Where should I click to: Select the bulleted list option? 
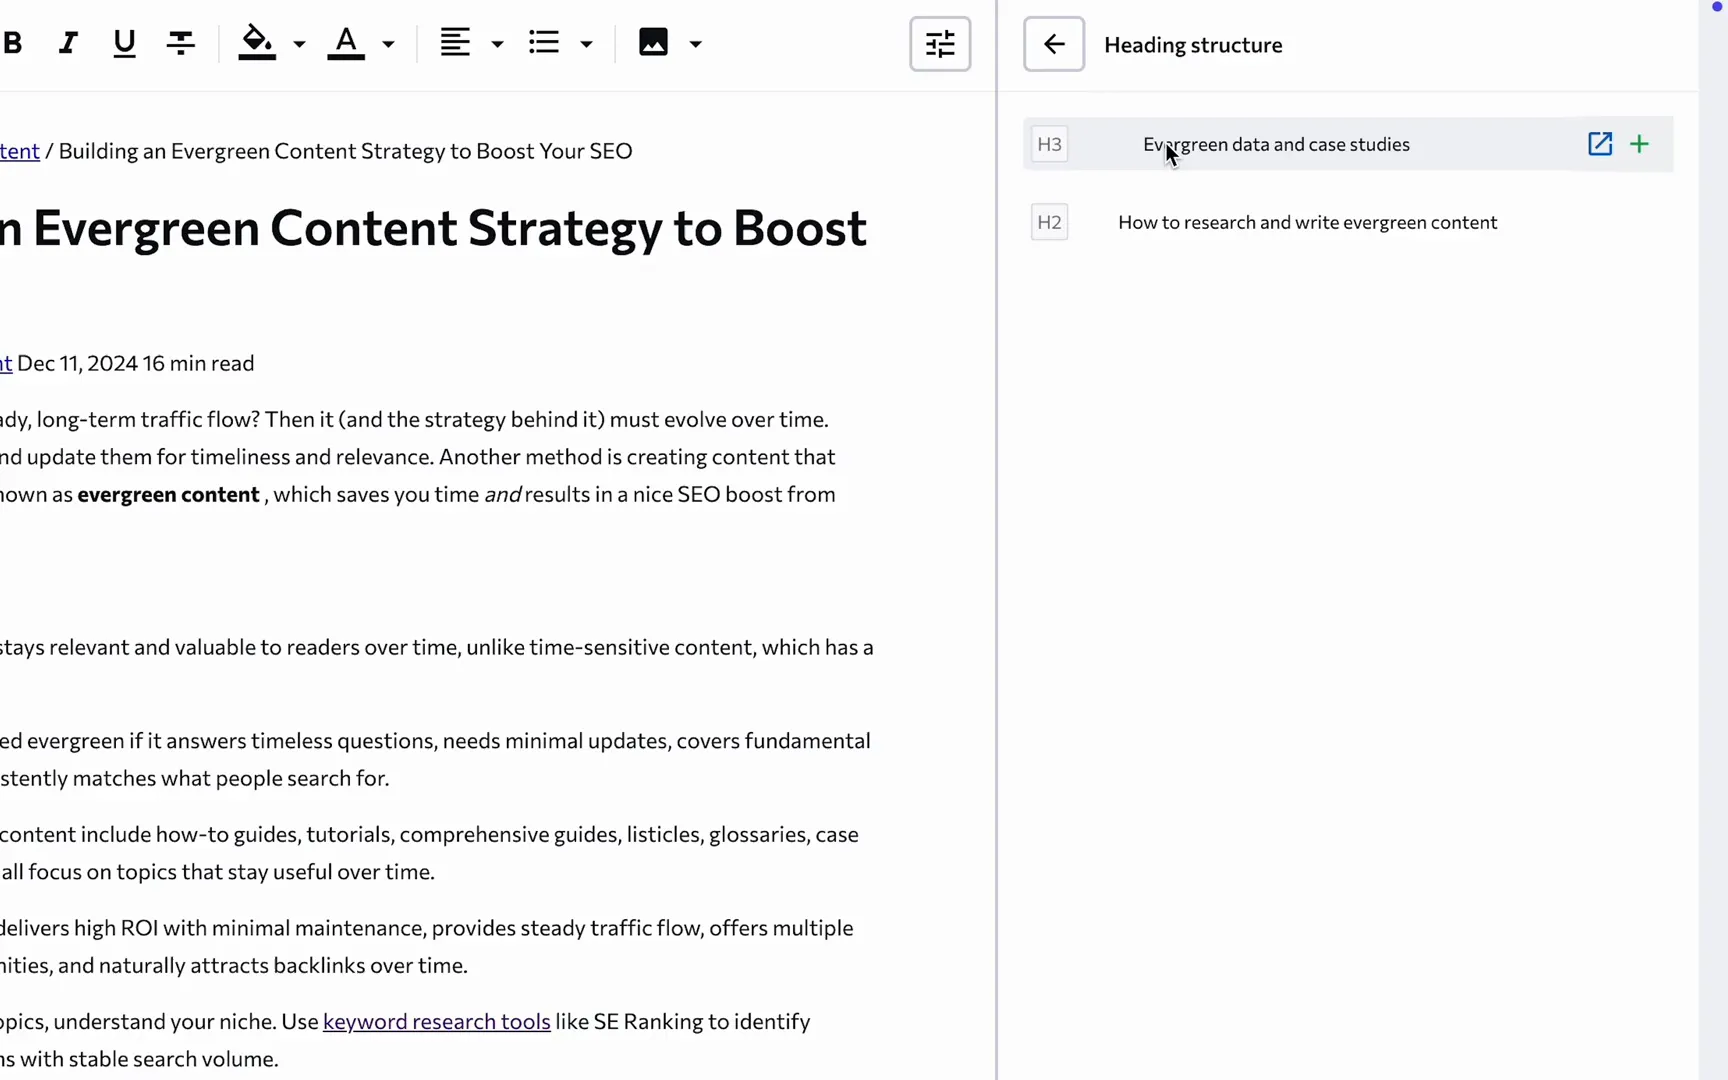click(x=543, y=42)
